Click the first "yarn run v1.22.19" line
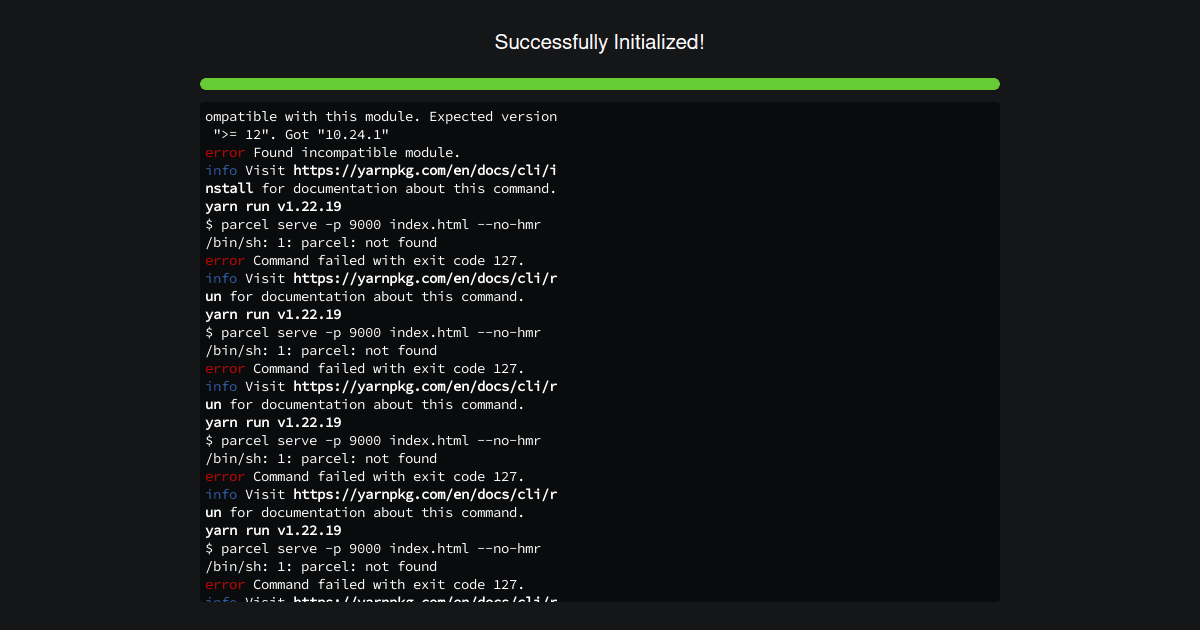Viewport: 1200px width, 630px height. pyautogui.click(x=273, y=206)
